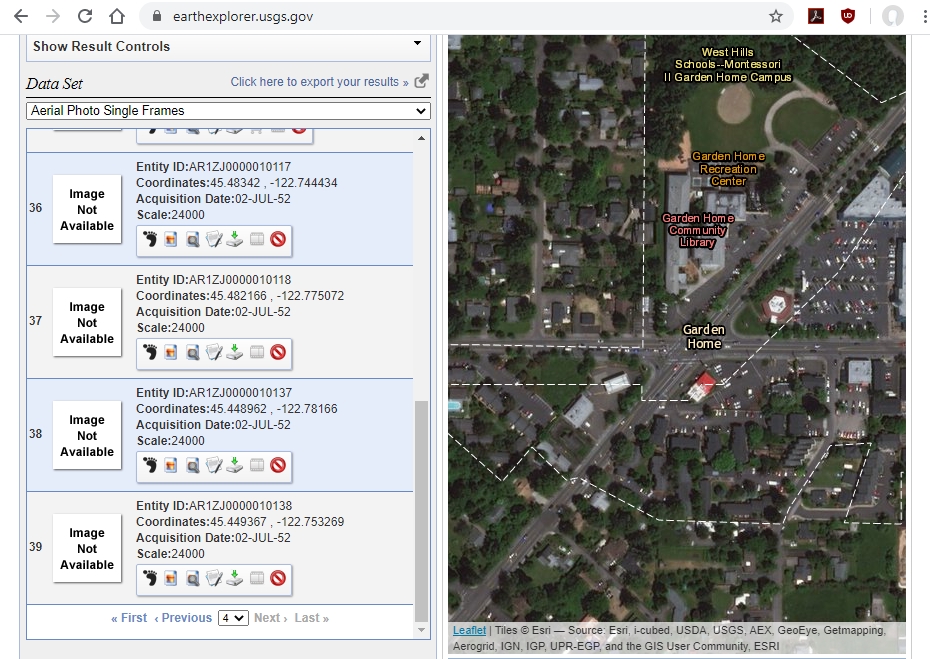Show footprint for scene AR1ZJ0000010138

coord(150,578)
